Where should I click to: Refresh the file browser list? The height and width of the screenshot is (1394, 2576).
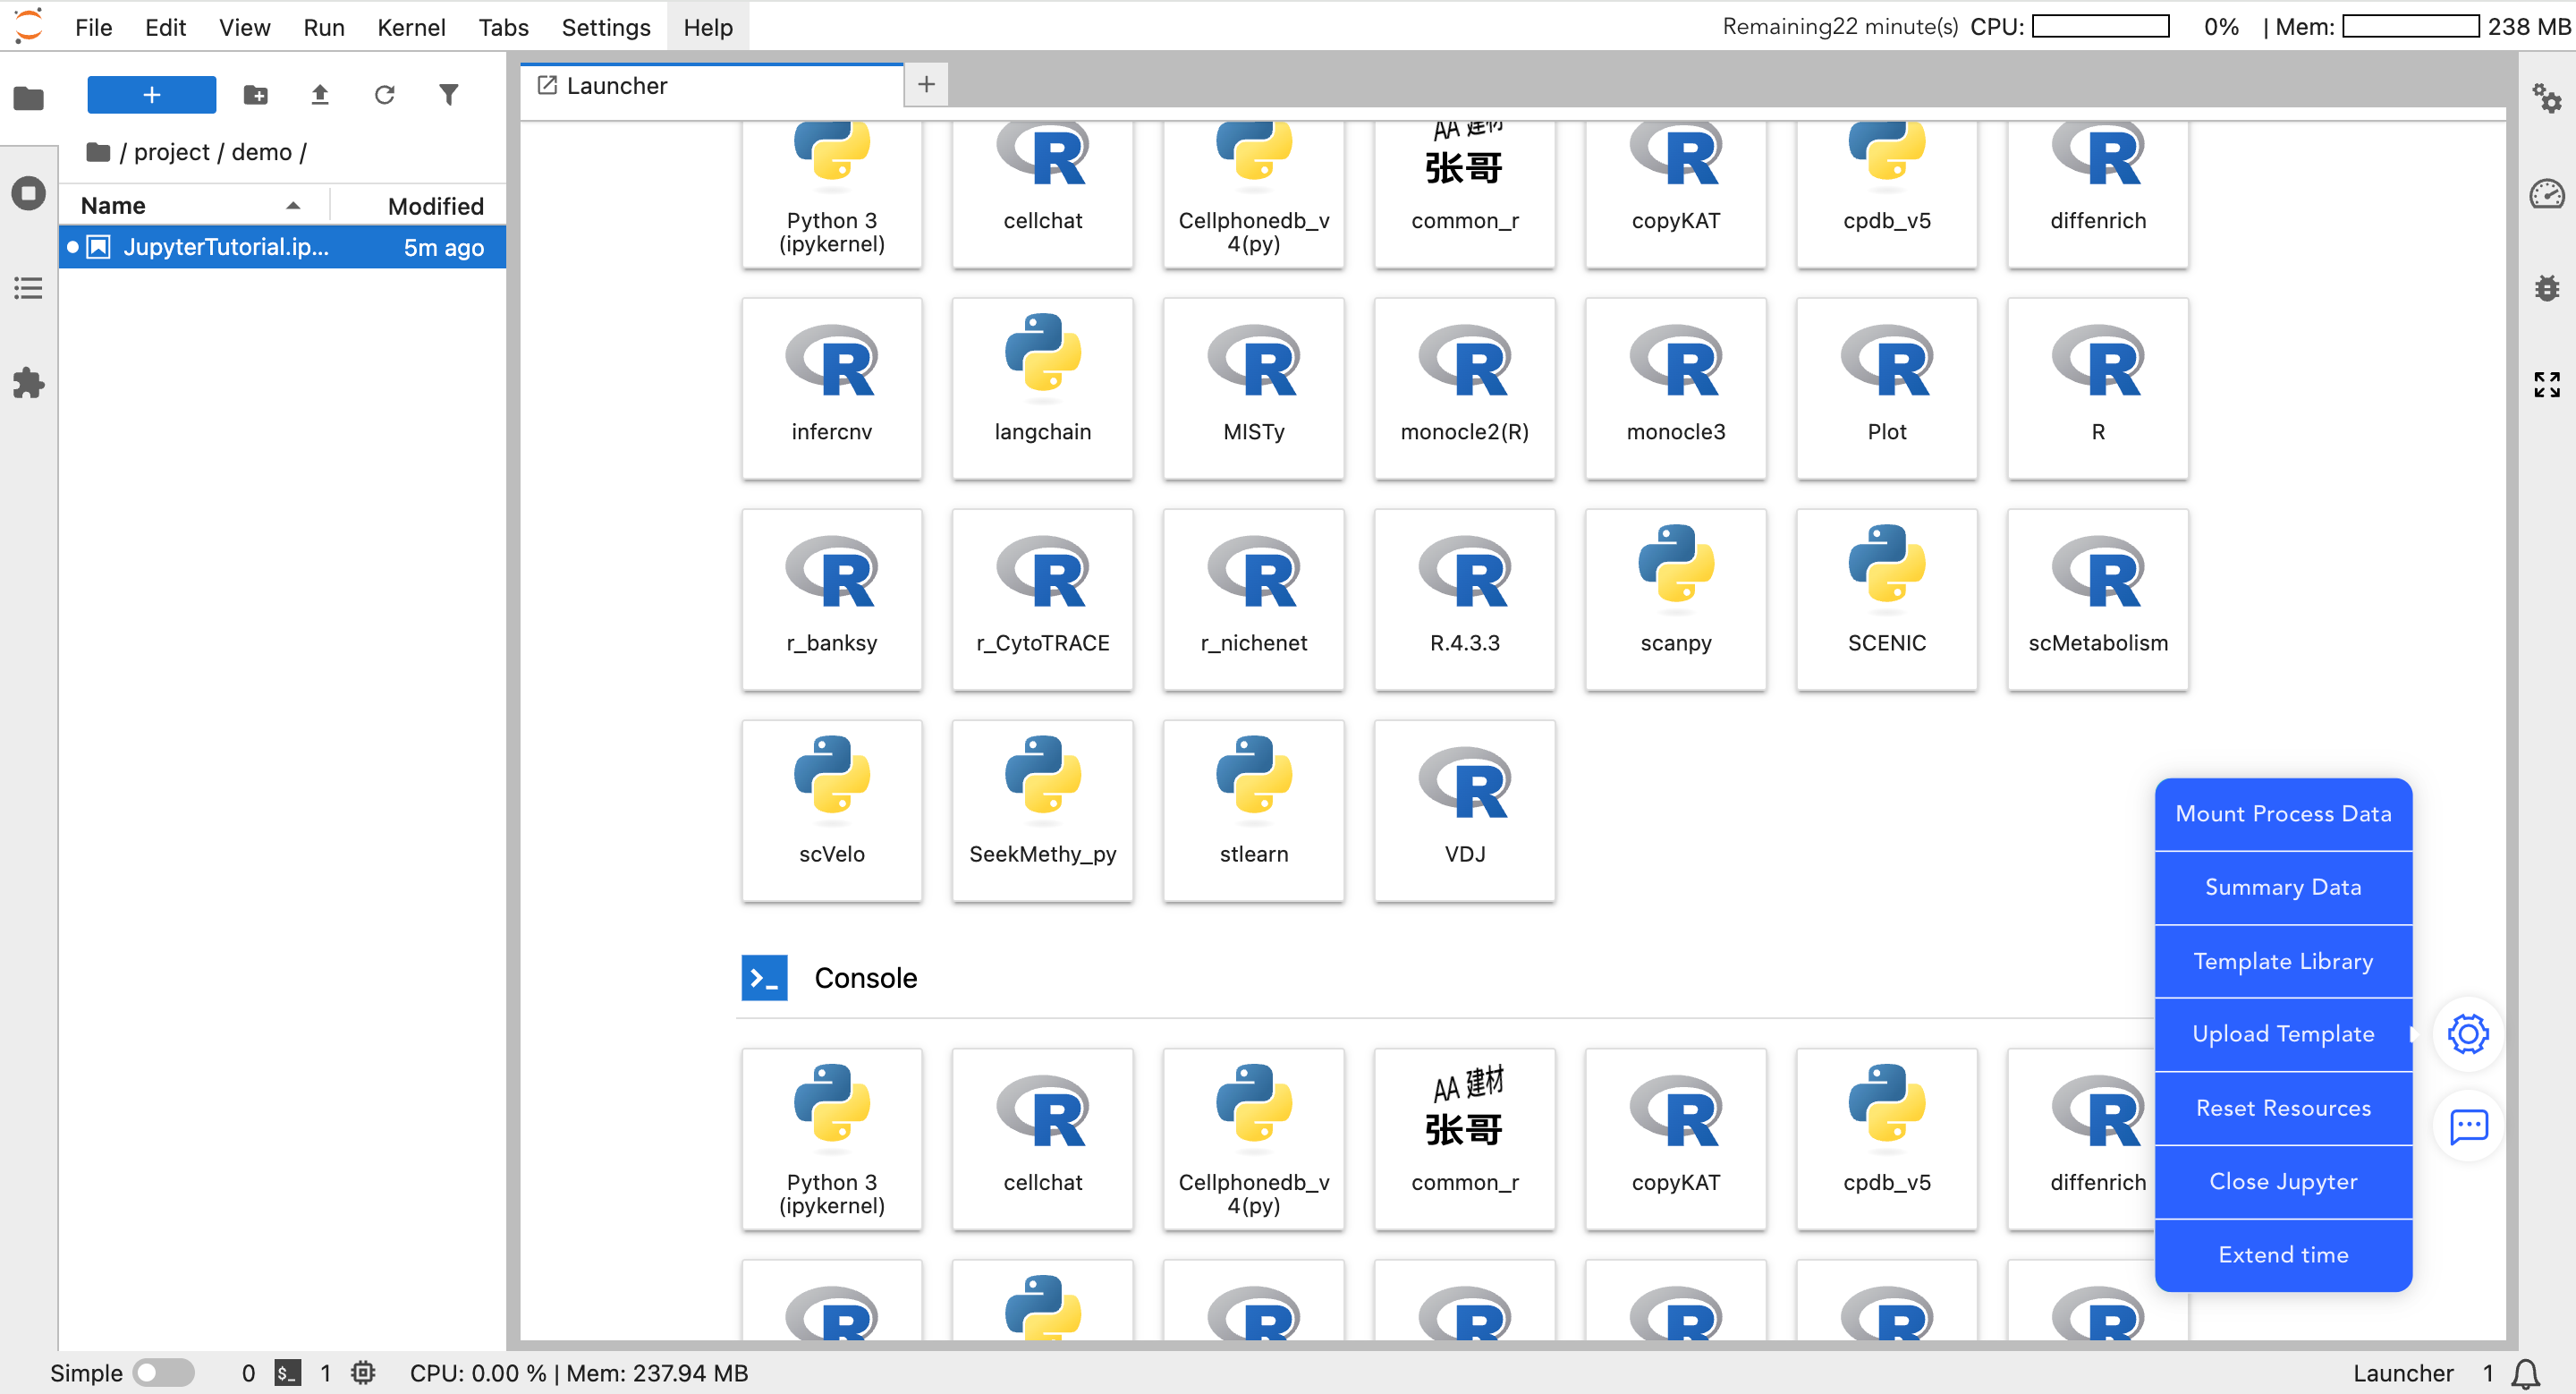(x=384, y=95)
